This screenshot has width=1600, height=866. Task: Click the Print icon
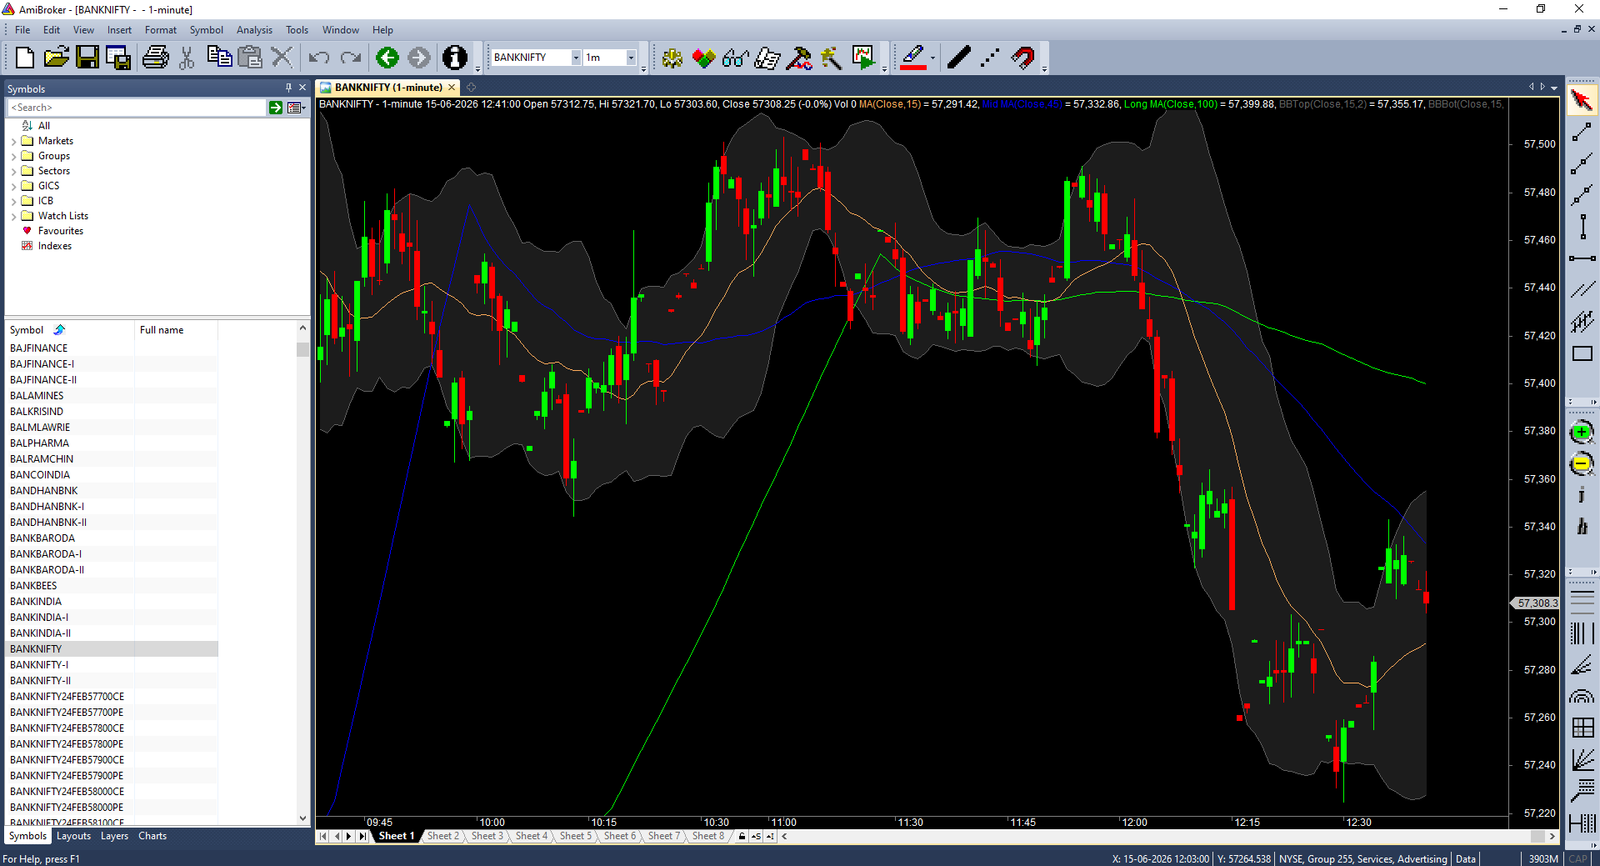(155, 58)
